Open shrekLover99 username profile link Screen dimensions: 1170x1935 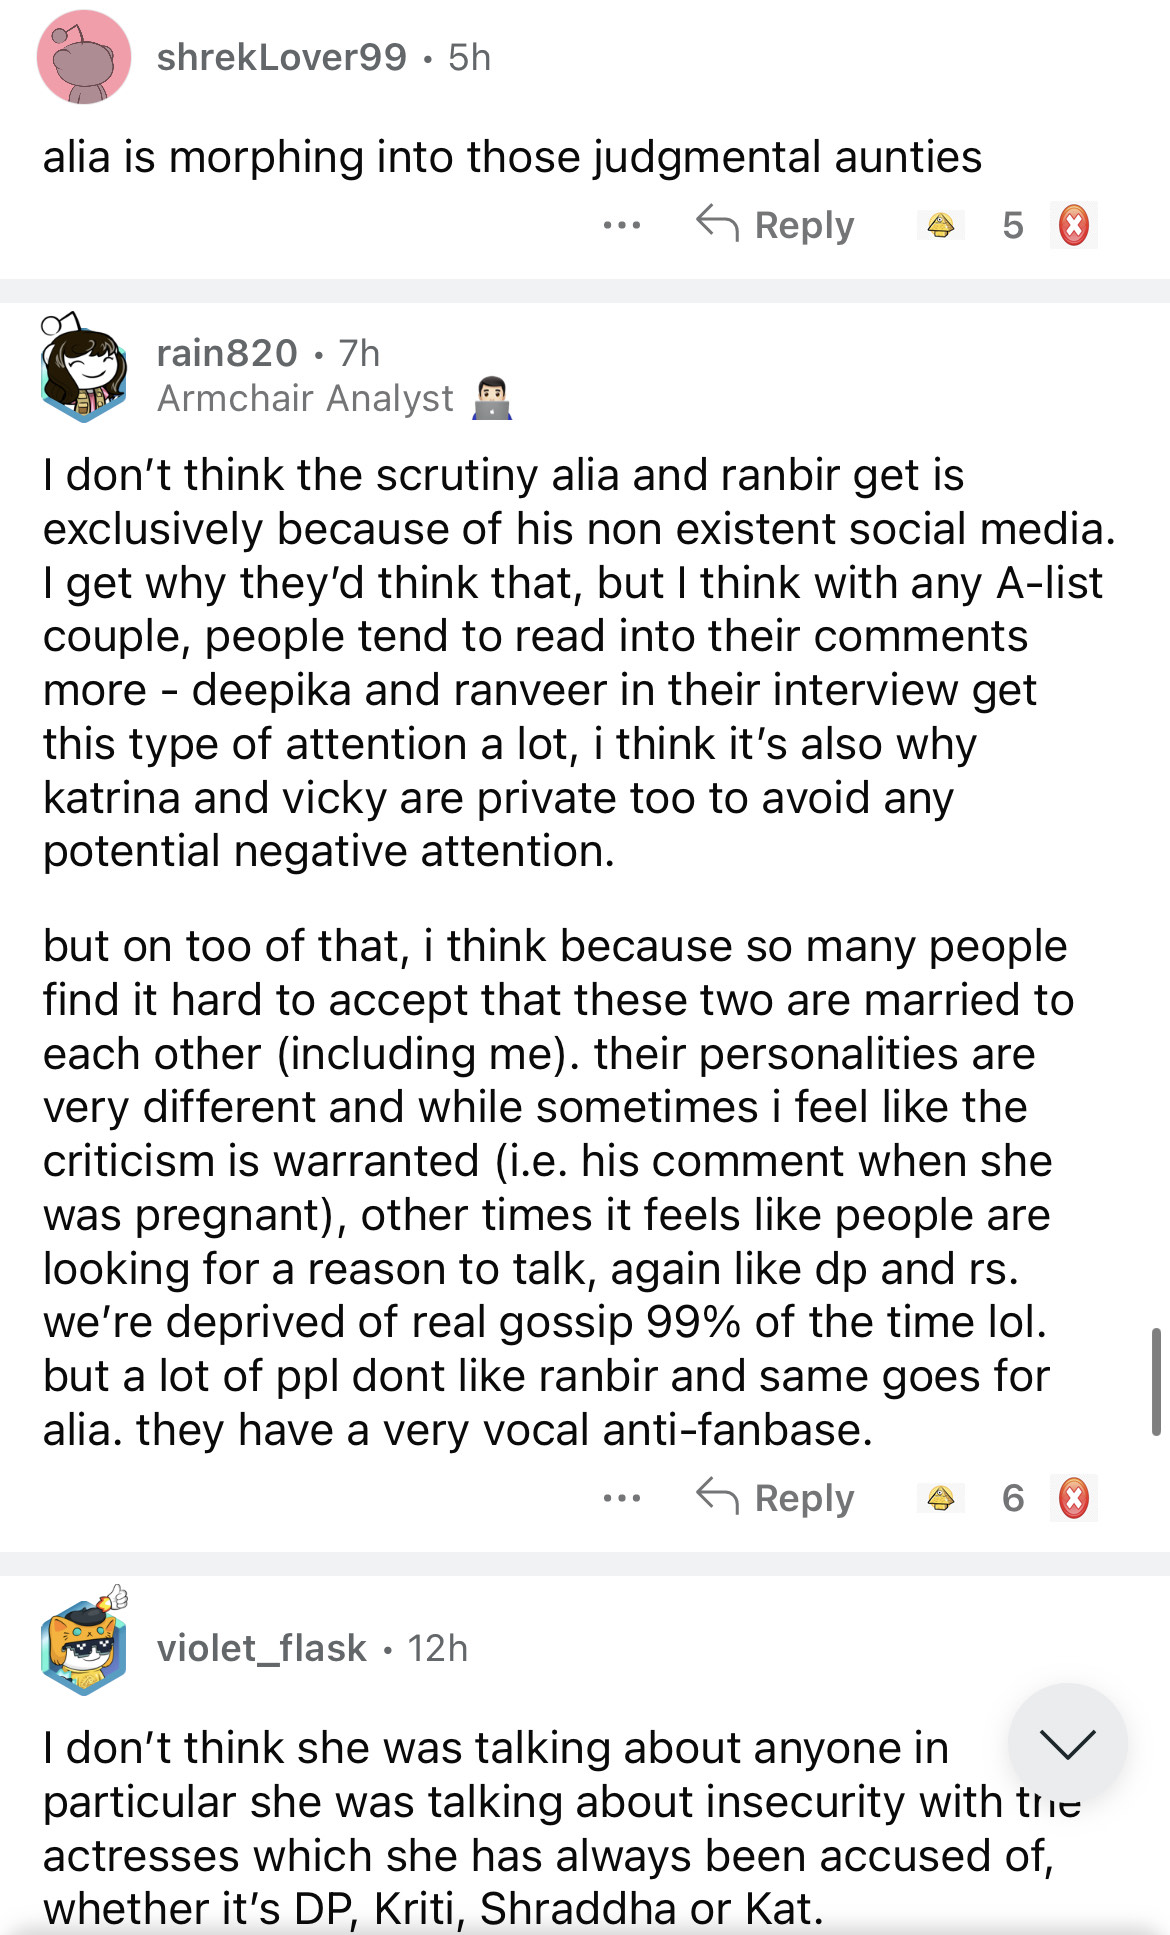[x=282, y=58]
